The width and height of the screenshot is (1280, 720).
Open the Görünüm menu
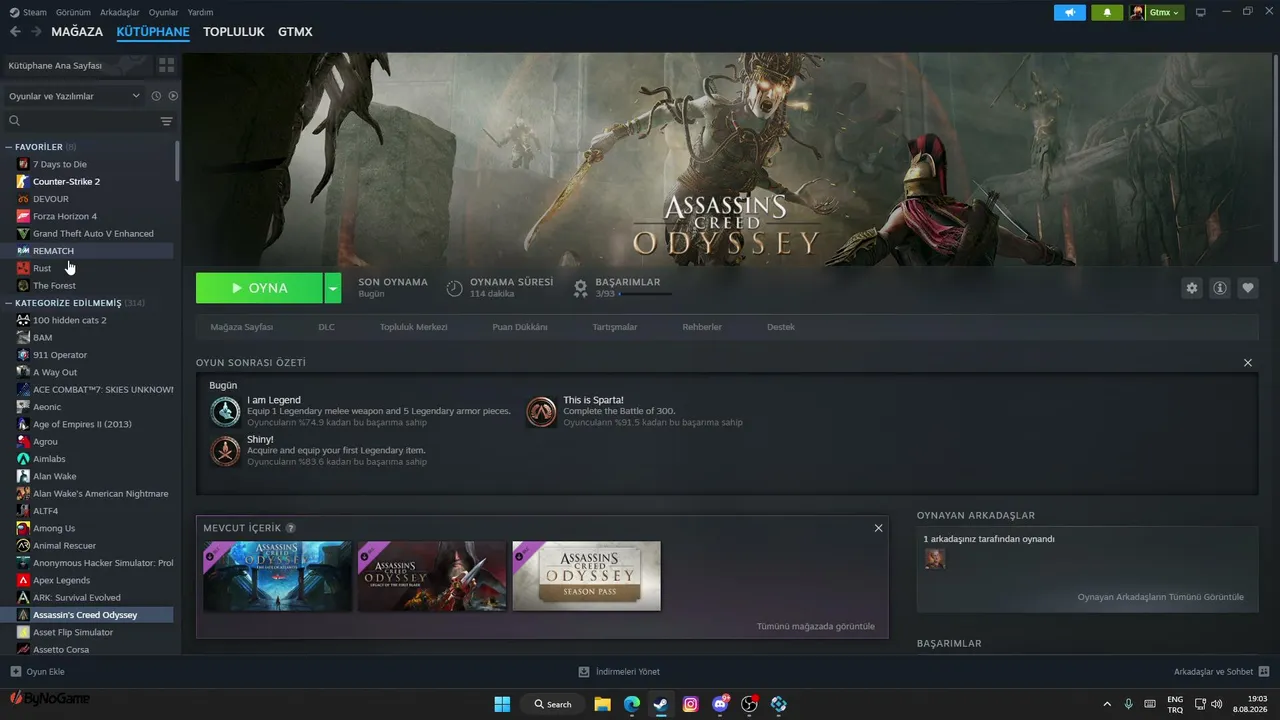[74, 12]
